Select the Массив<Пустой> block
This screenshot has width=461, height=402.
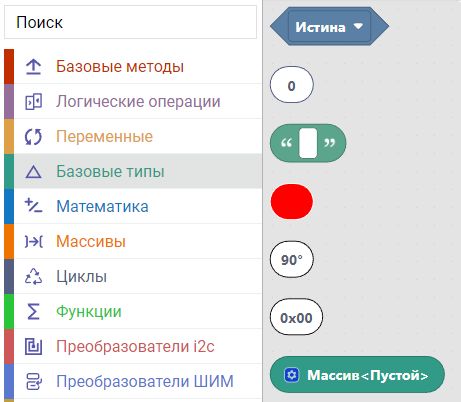[x=357, y=375]
